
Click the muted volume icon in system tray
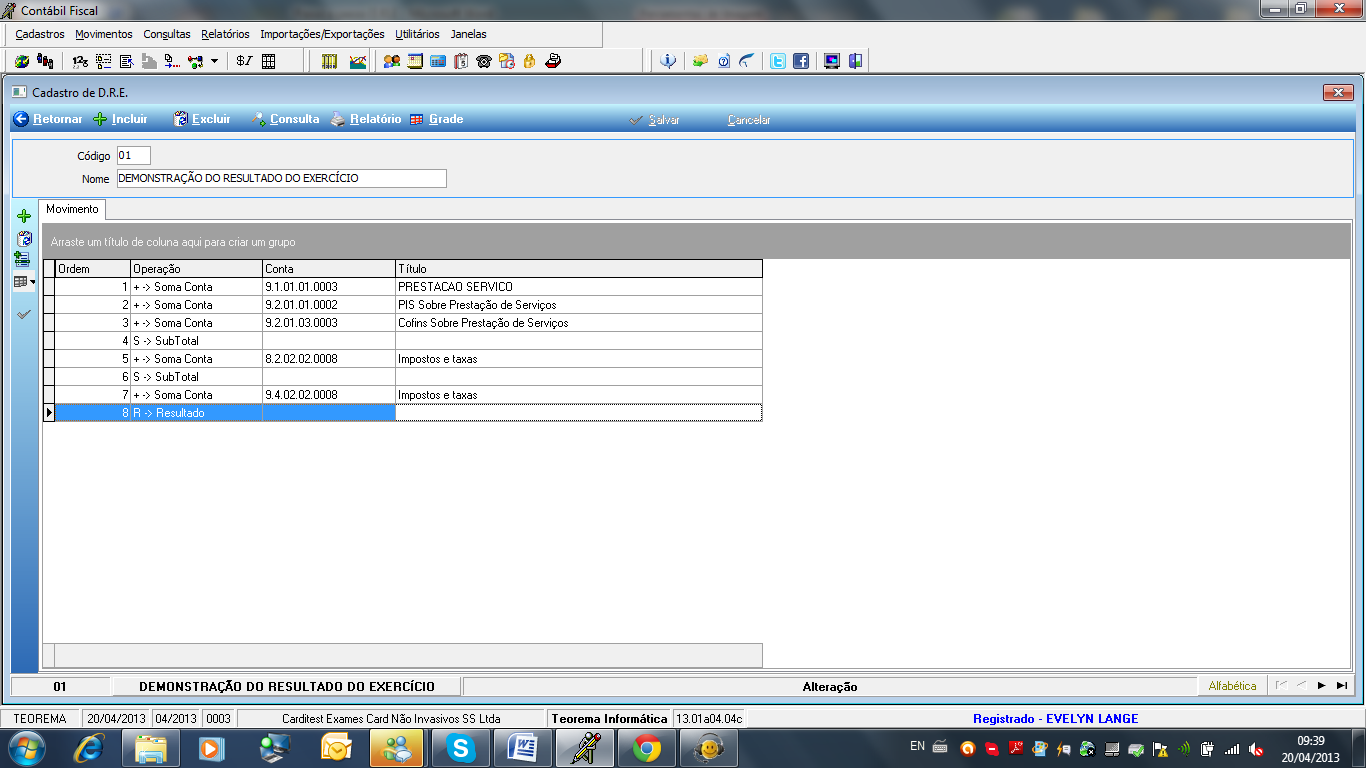1257,748
